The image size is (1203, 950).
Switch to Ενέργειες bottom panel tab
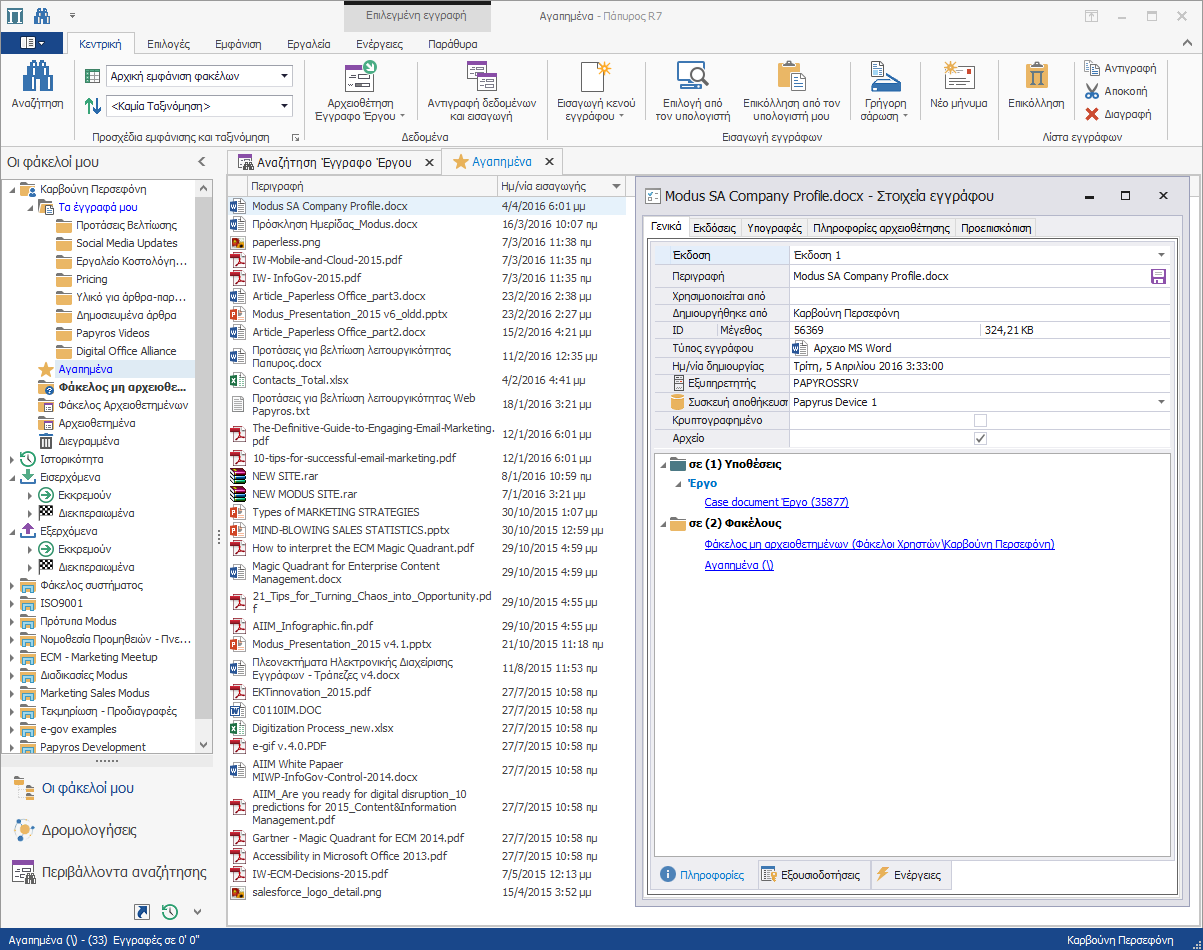point(910,874)
